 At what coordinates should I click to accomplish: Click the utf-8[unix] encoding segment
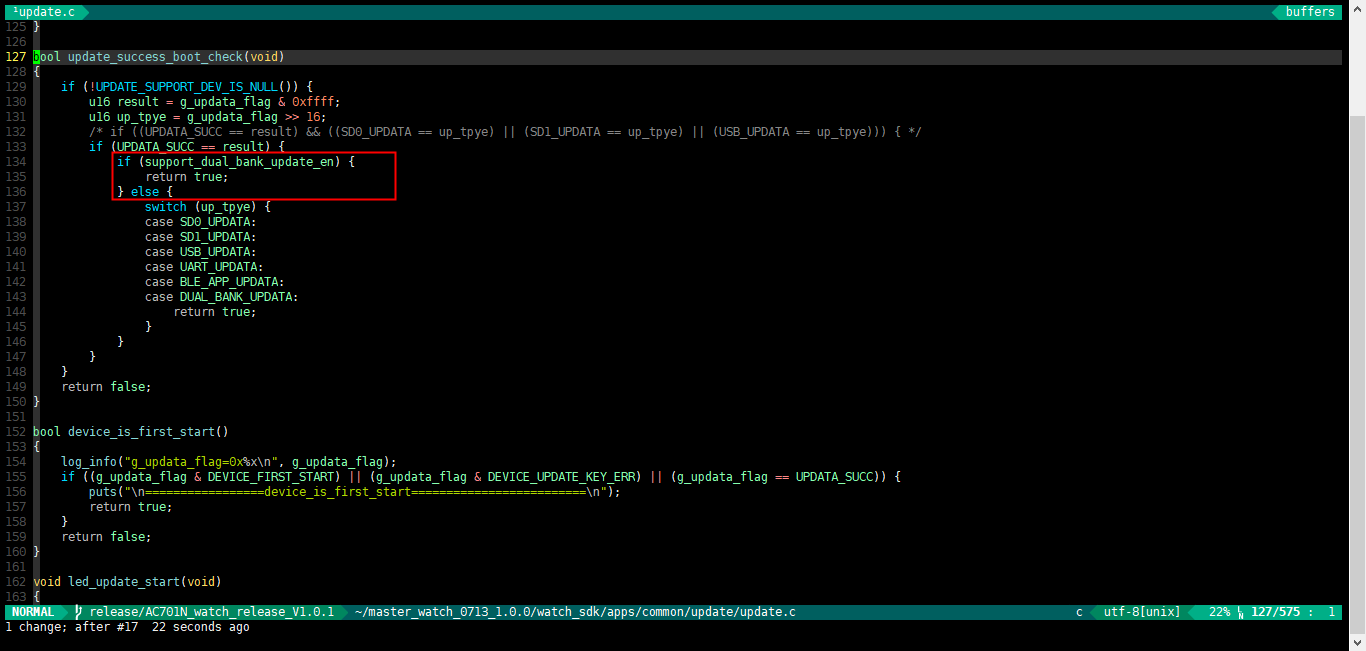click(x=1141, y=612)
